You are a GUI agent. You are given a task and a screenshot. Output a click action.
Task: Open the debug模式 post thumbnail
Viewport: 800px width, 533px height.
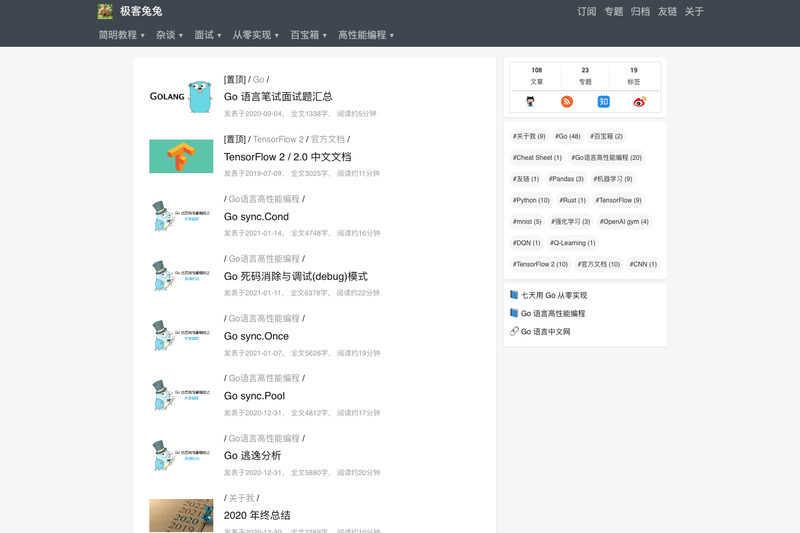click(x=181, y=275)
